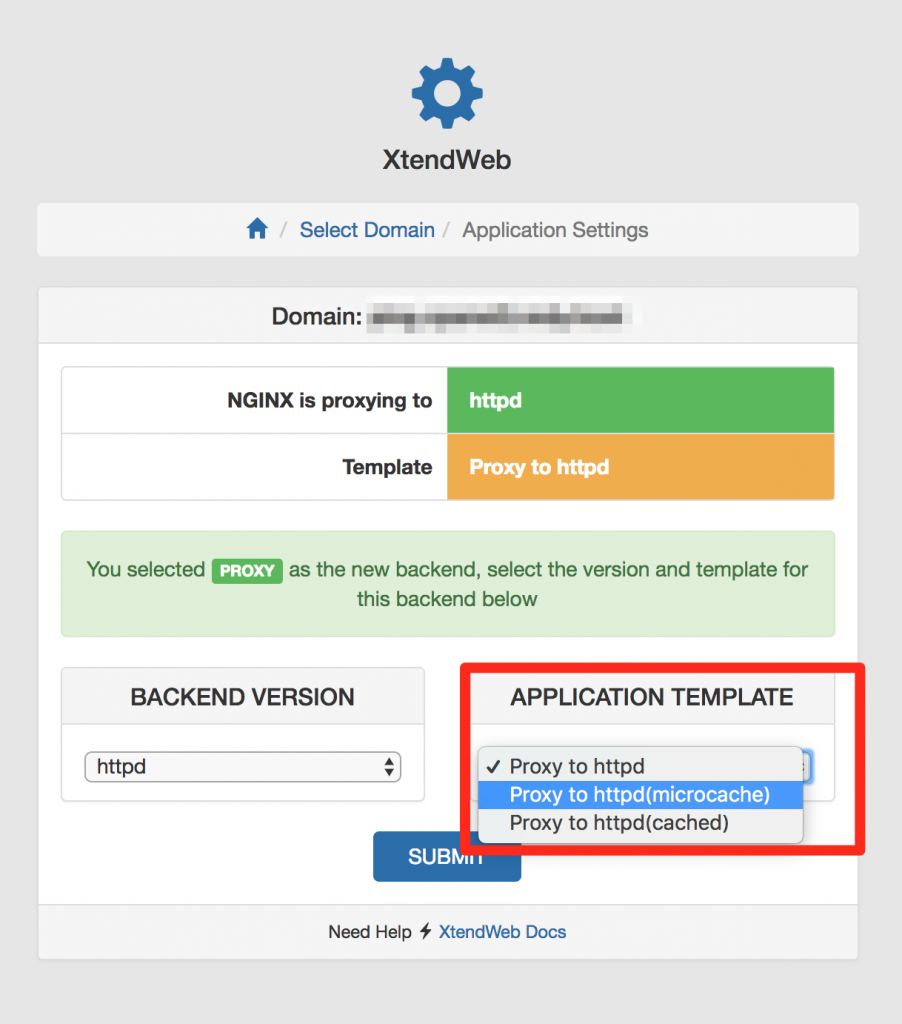
Task: Select Proxy to httpd(microcache) option
Action: (640, 795)
